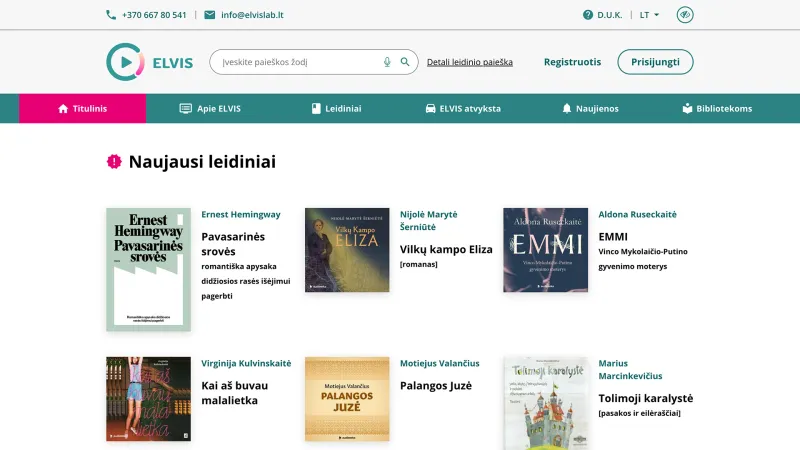Click the +370 667 80 541 phone number
This screenshot has height=450, width=800.
(154, 15)
